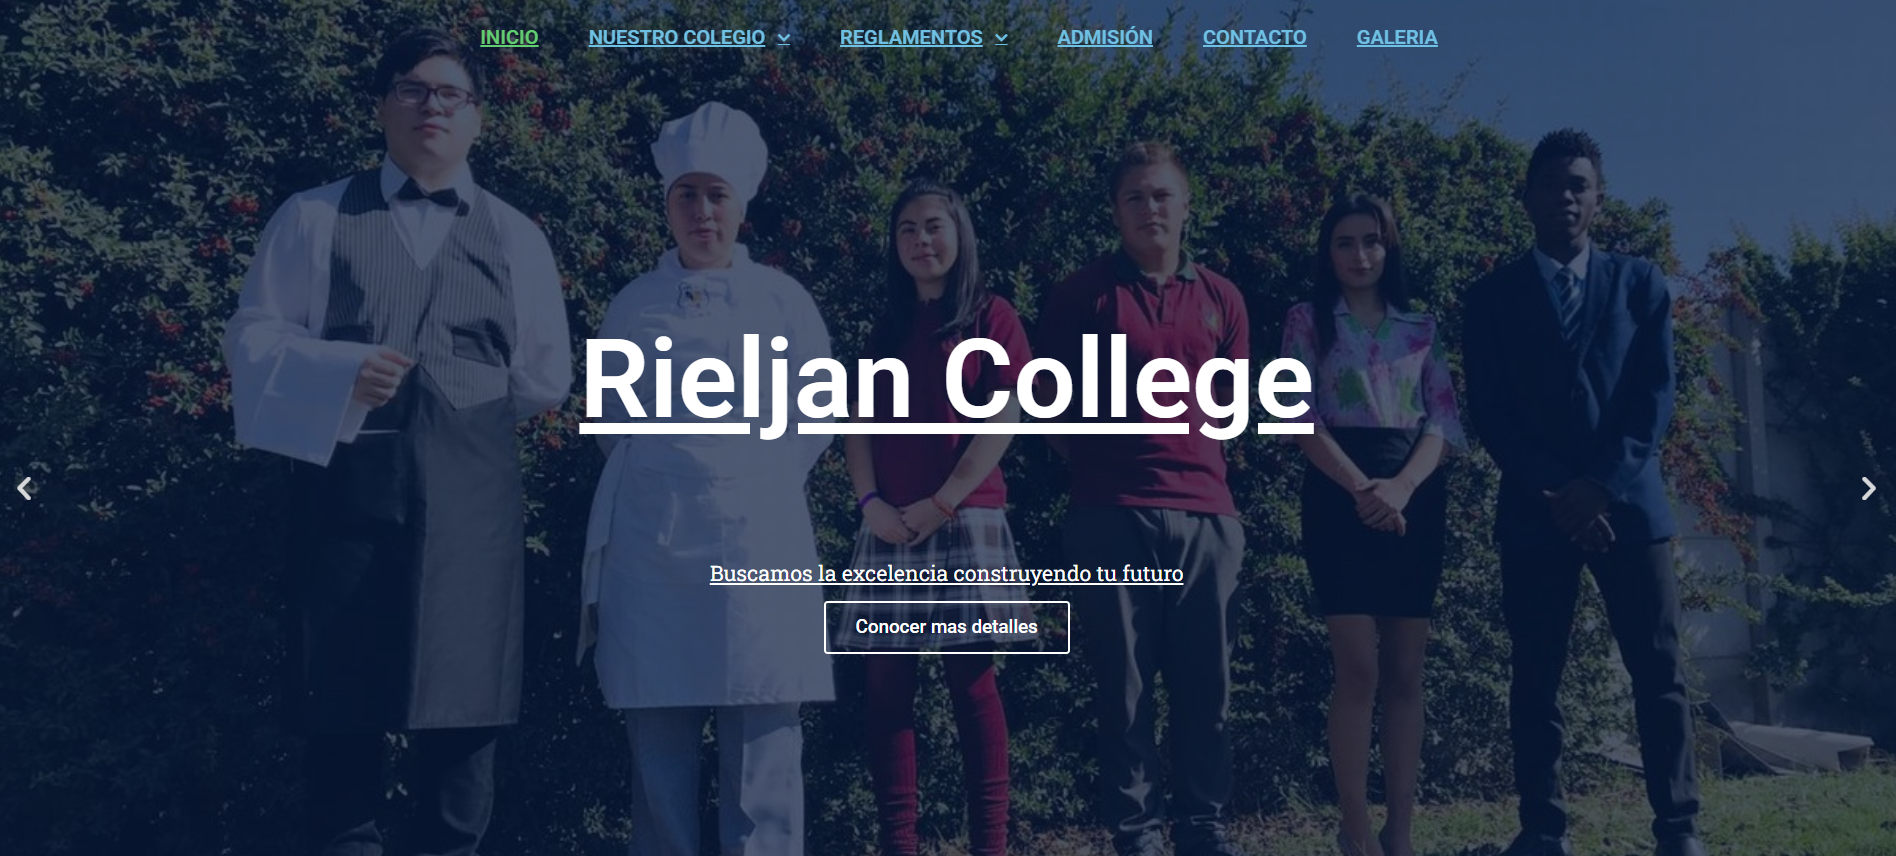This screenshot has width=1896, height=856.
Task: Click the chef's white hat in the photo
Action: [x=709, y=145]
